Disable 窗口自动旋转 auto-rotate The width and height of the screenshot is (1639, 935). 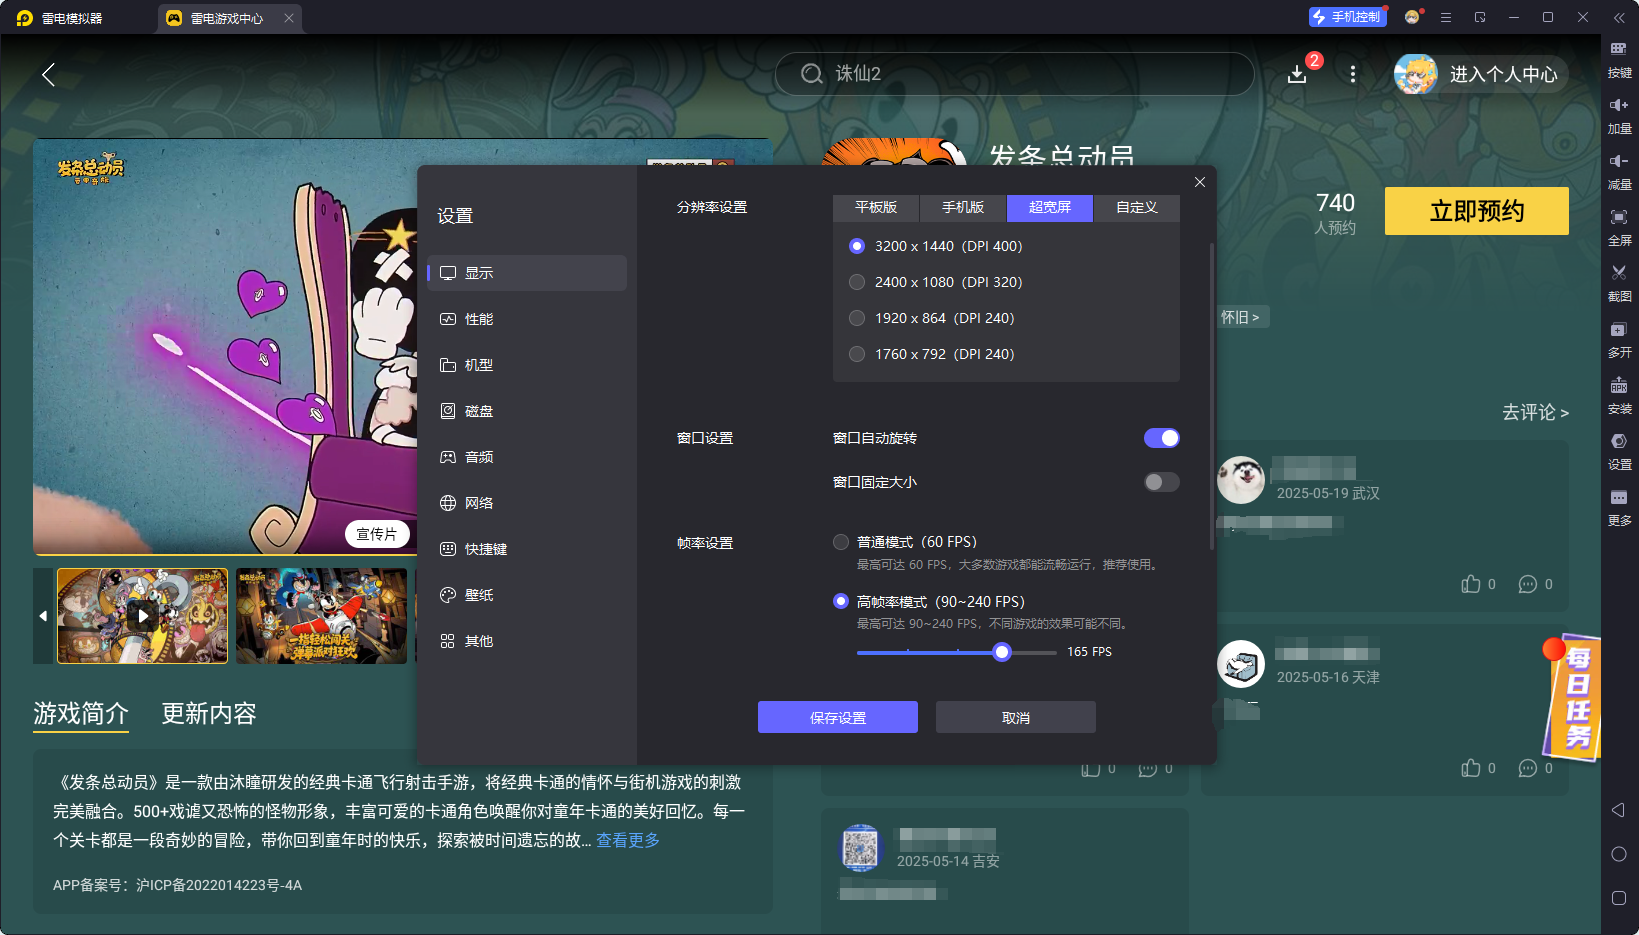tap(1162, 437)
